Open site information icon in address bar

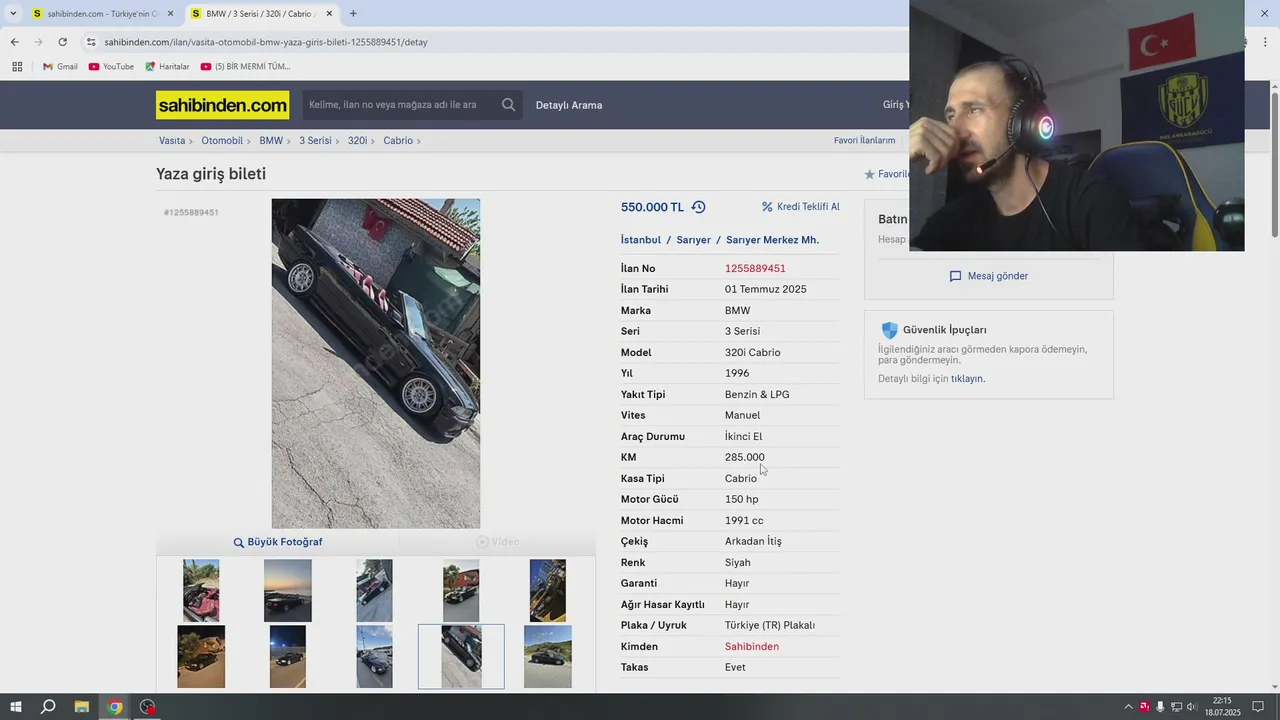point(91,42)
